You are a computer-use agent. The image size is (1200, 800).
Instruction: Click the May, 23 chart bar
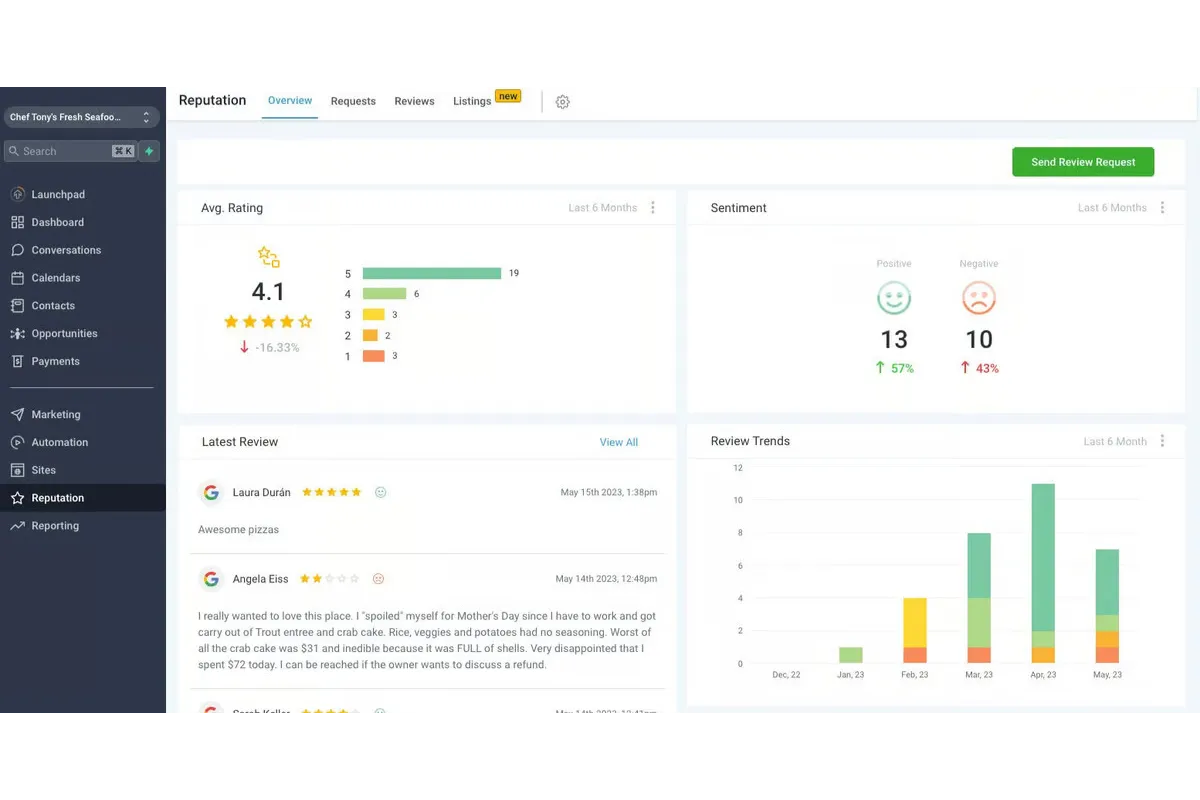[1107, 606]
